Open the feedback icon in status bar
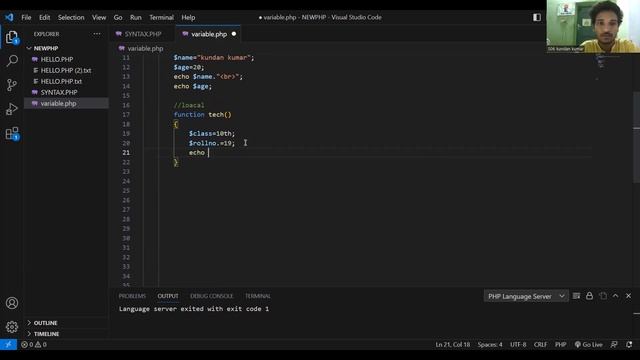This screenshot has width=640, height=360. tap(614, 344)
